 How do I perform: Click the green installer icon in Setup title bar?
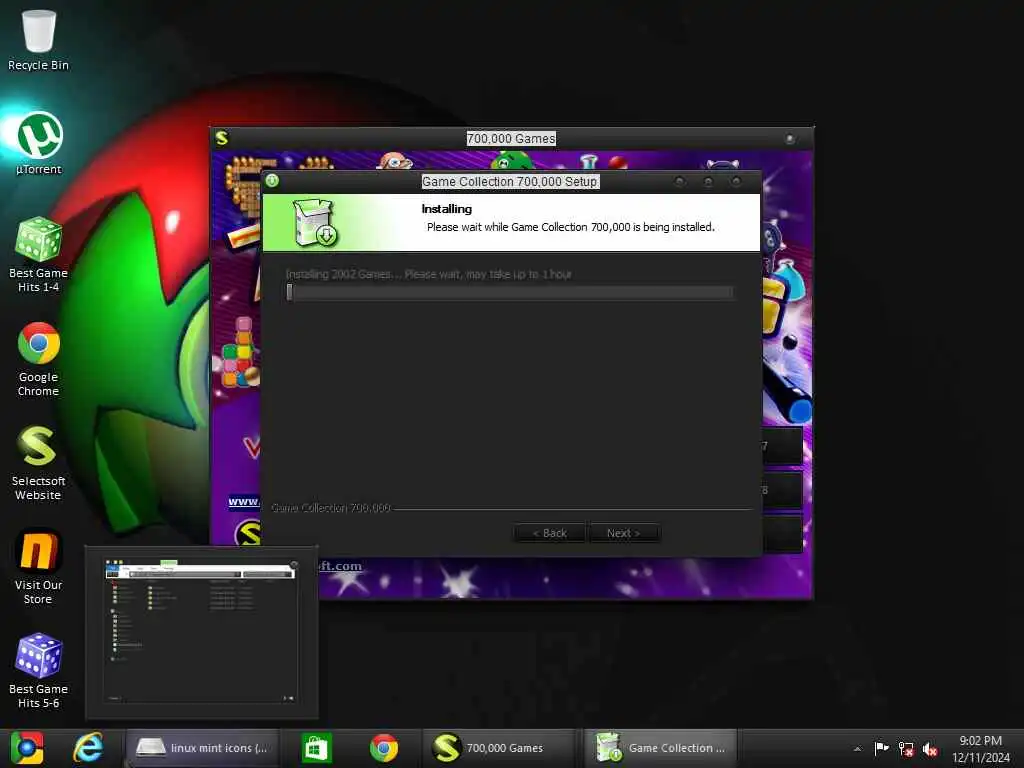pyautogui.click(x=272, y=181)
